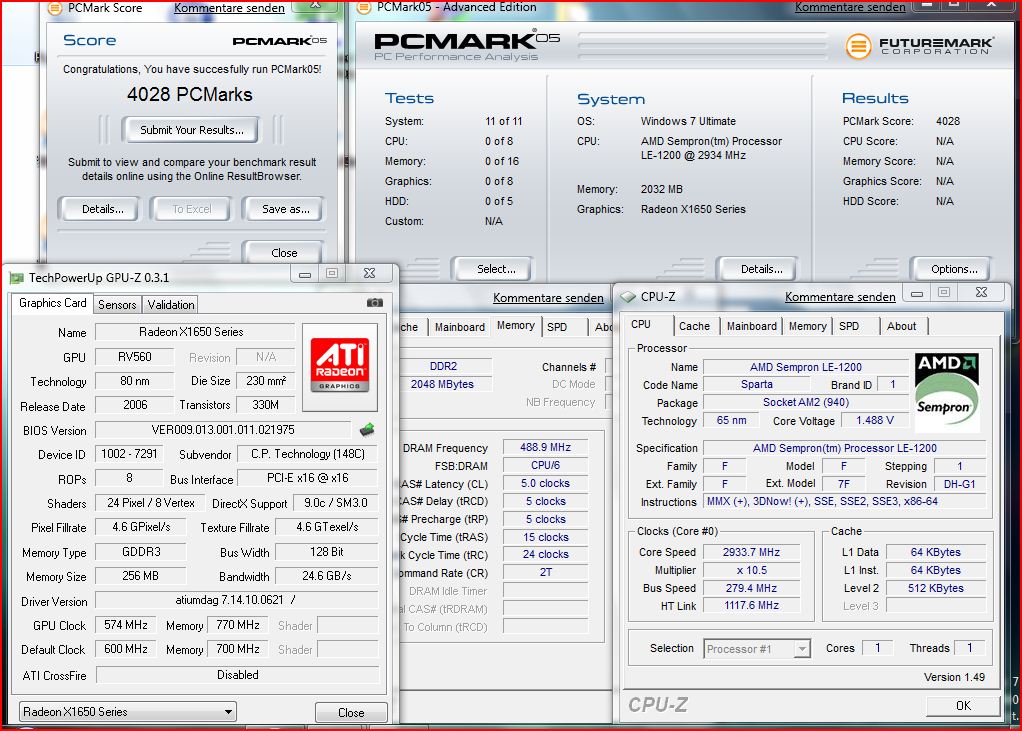The width and height of the screenshot is (1022, 731).
Task: Click the Bus Speed 279.4 MHz value
Action: pos(751,588)
